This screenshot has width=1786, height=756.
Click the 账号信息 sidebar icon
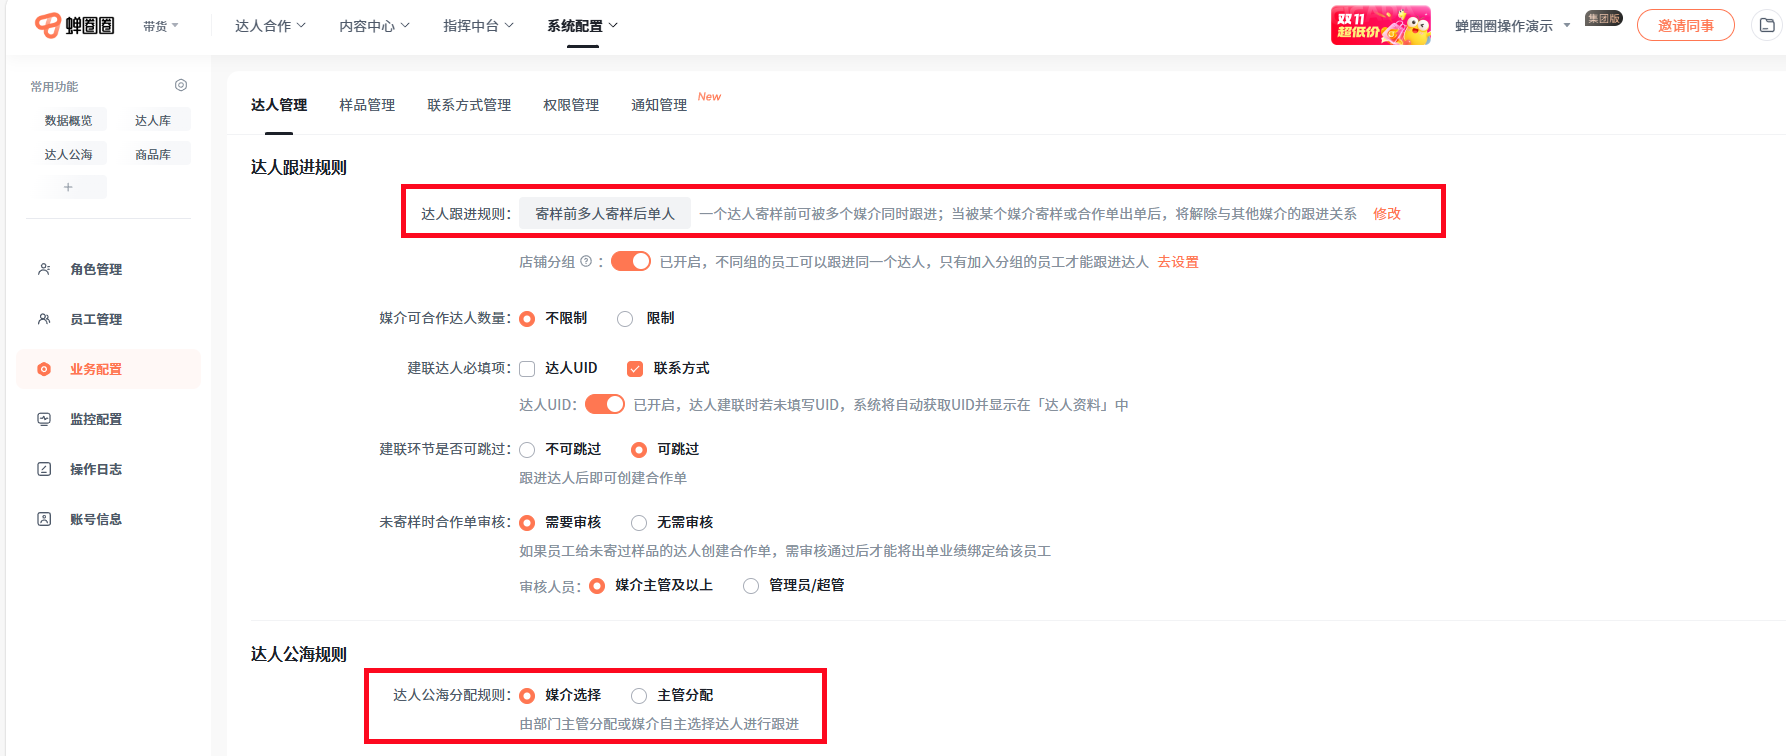click(x=44, y=519)
